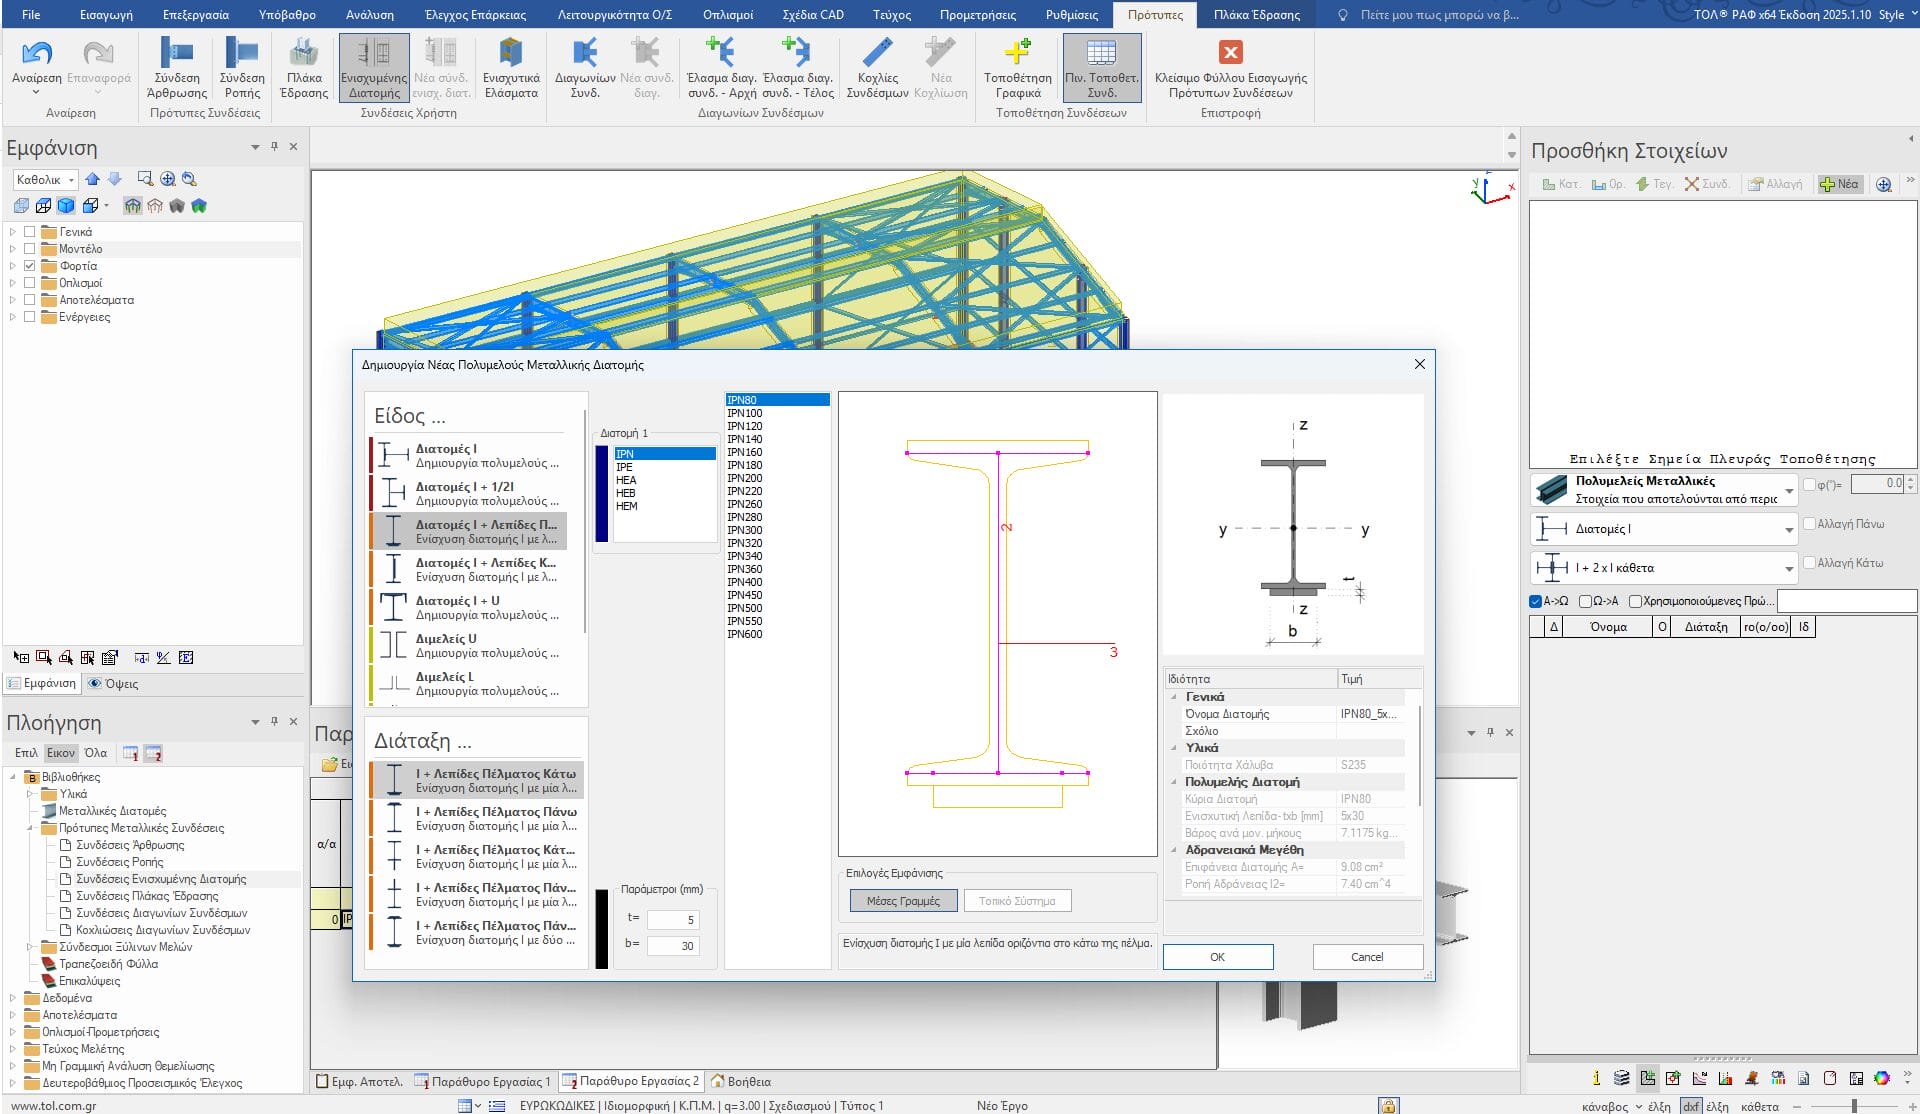Click the dark blue color swatch beside section list
The height and width of the screenshot is (1114, 1920).
pyautogui.click(x=602, y=494)
